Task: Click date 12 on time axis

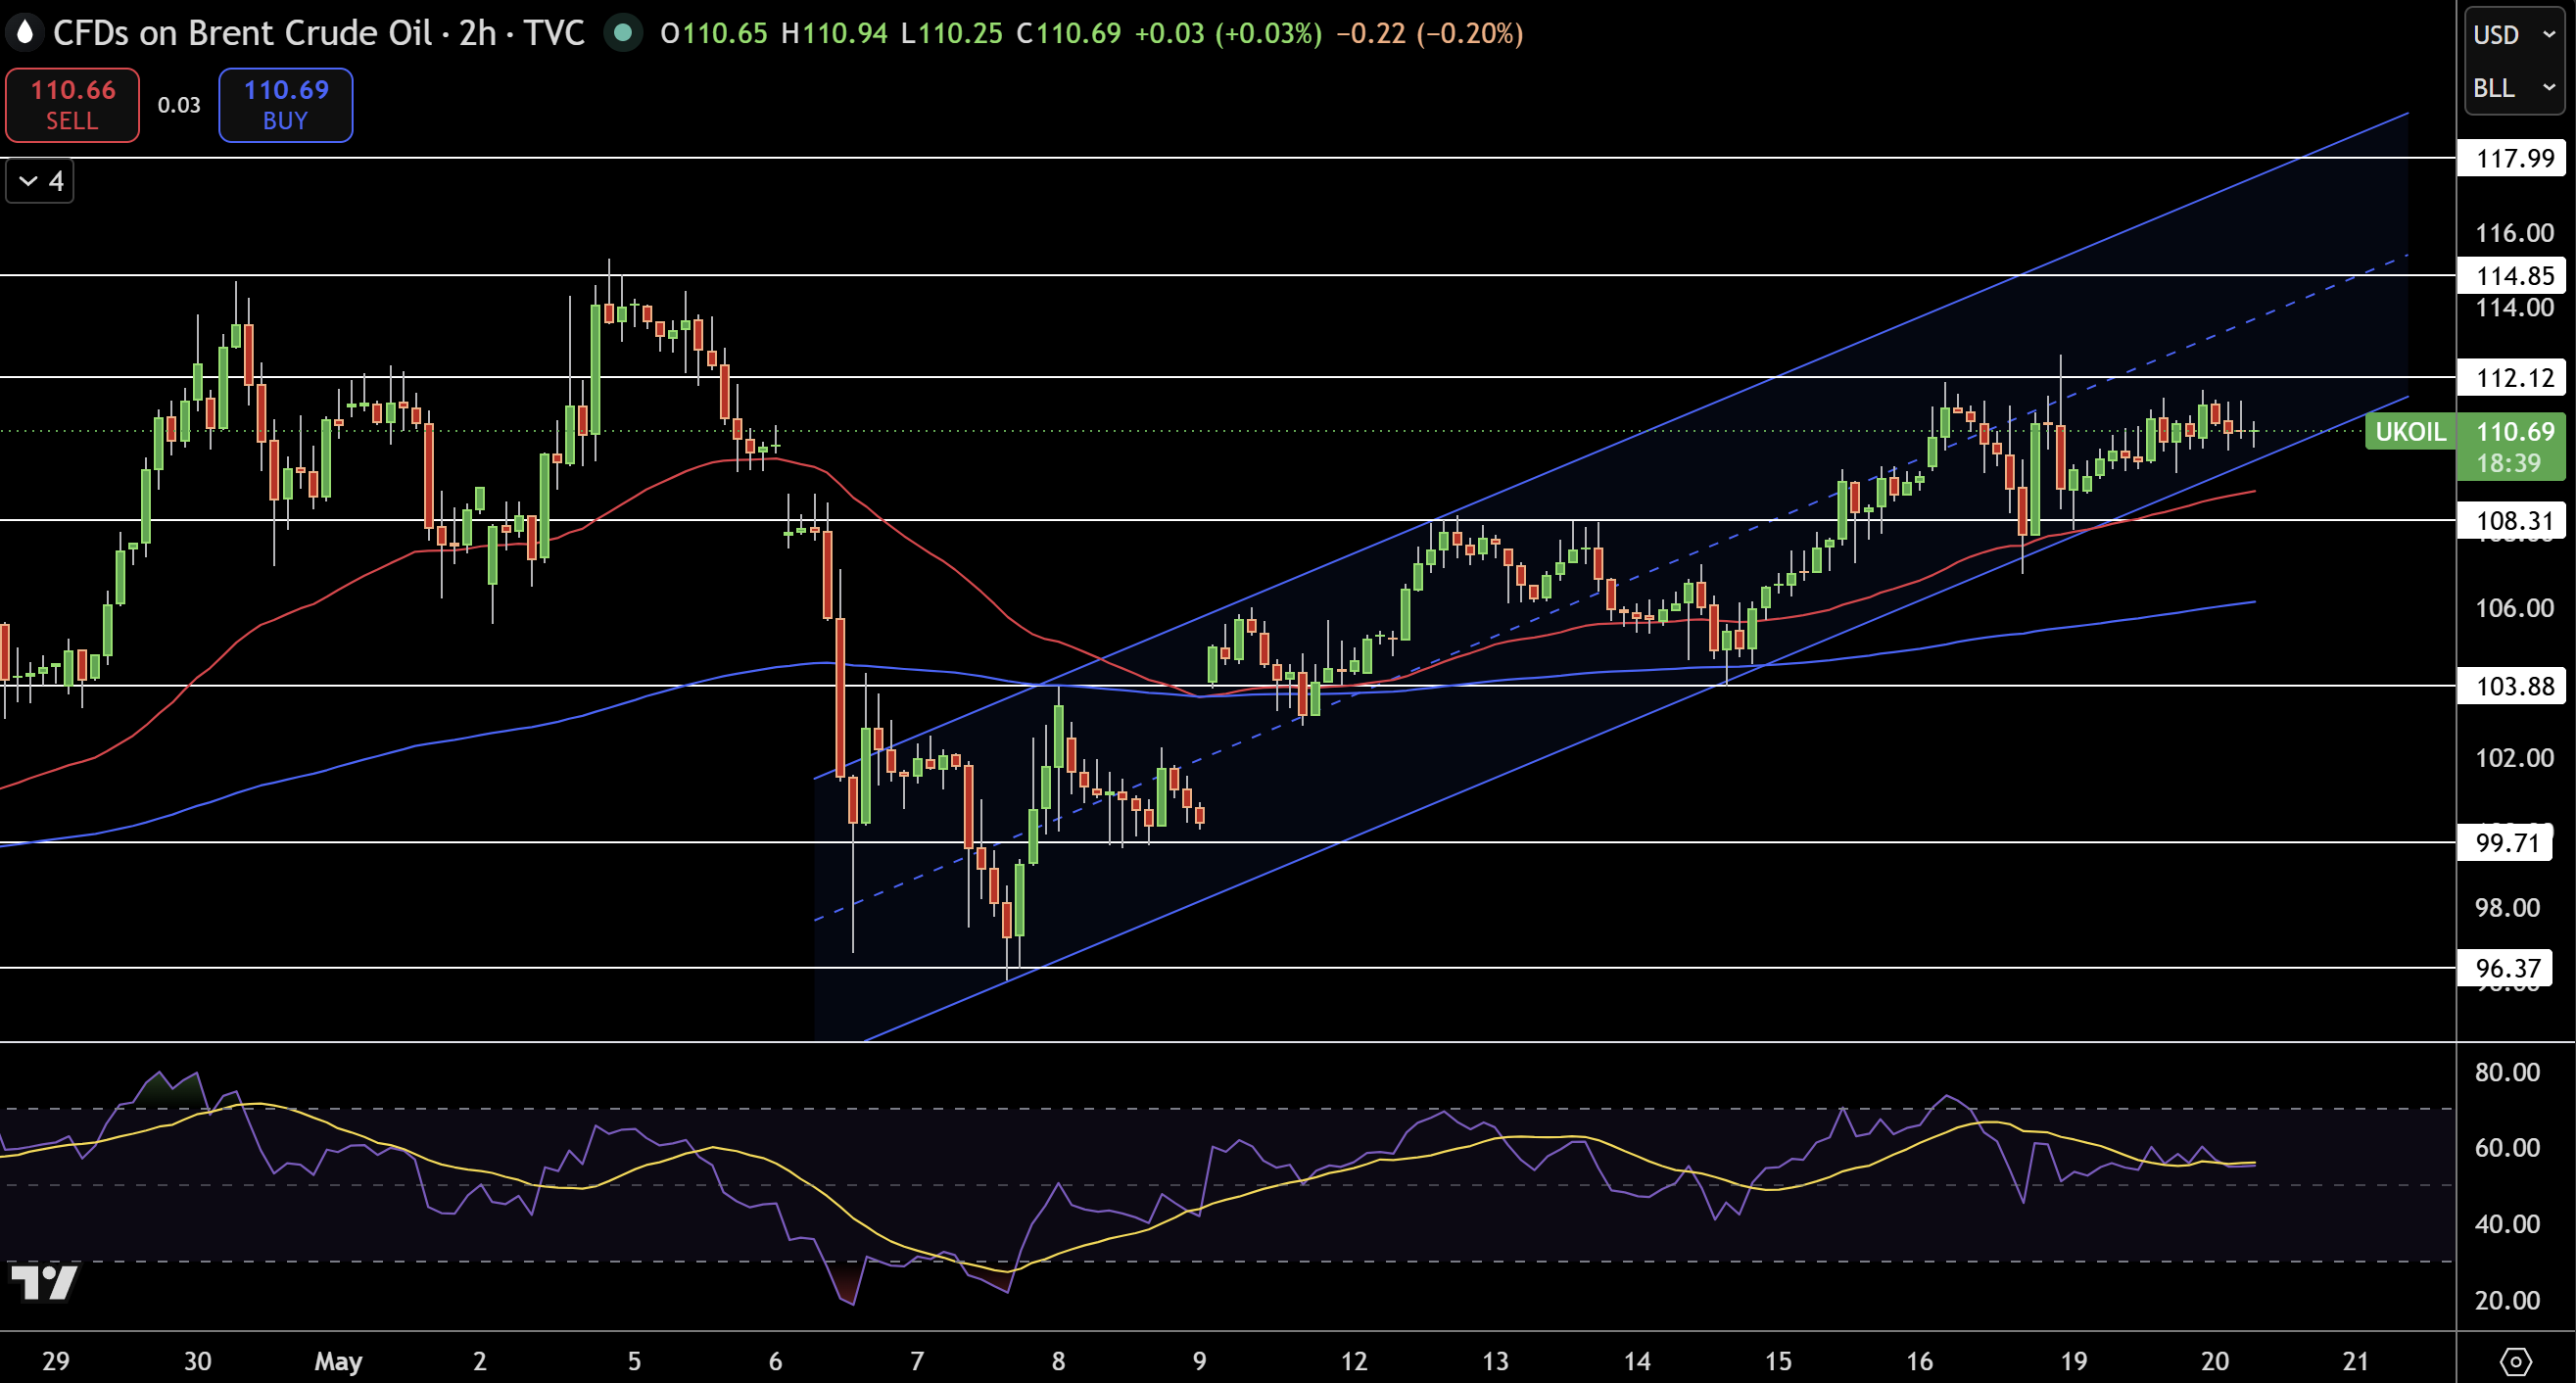Action: [x=1353, y=1360]
